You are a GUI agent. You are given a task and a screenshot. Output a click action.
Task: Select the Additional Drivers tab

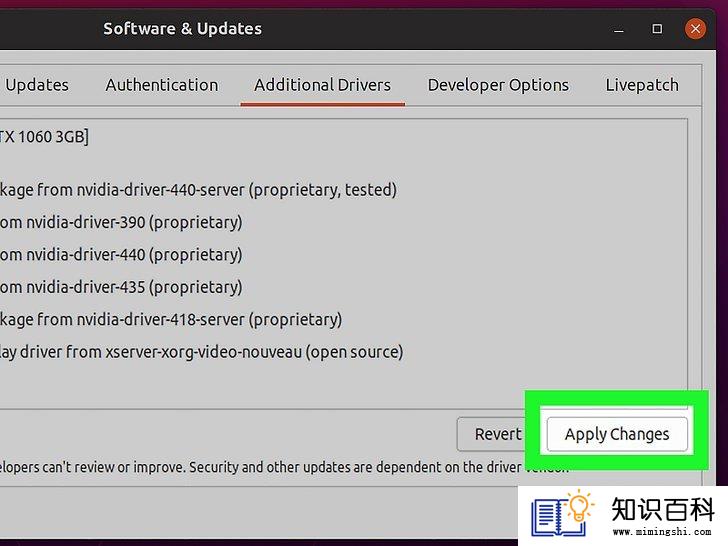click(323, 85)
